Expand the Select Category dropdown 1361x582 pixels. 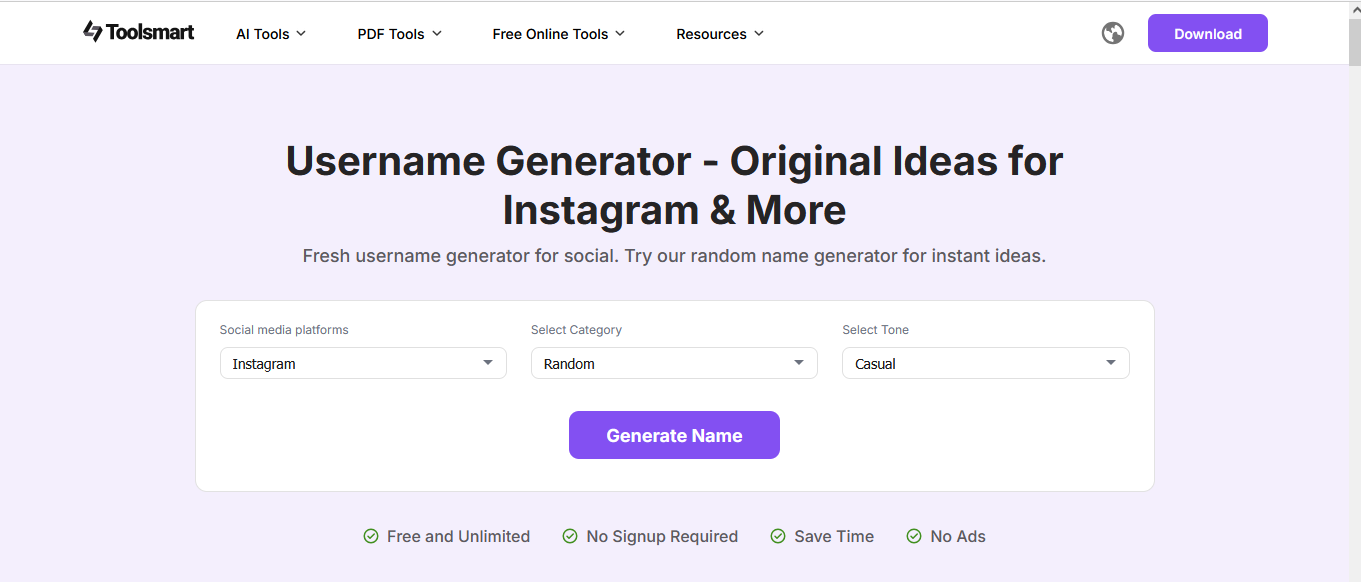pos(674,363)
